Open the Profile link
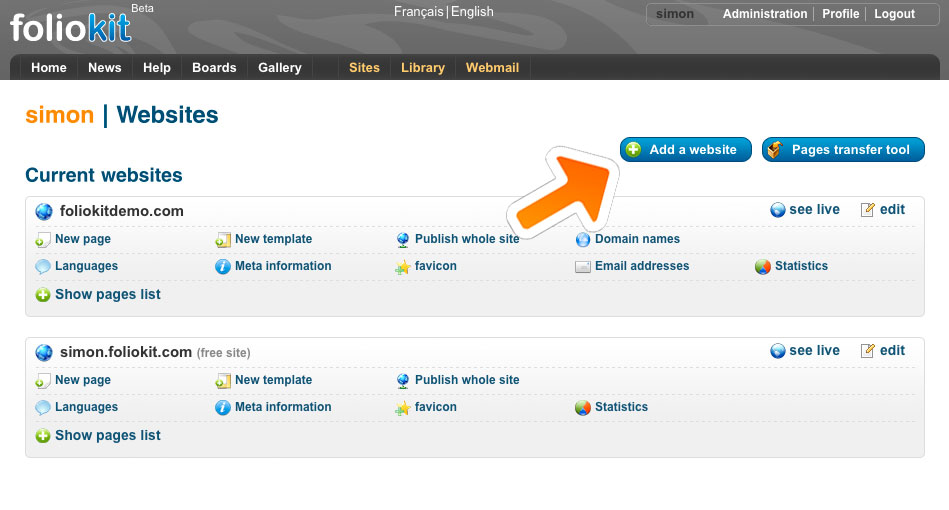The height and width of the screenshot is (510, 949). 841,14
